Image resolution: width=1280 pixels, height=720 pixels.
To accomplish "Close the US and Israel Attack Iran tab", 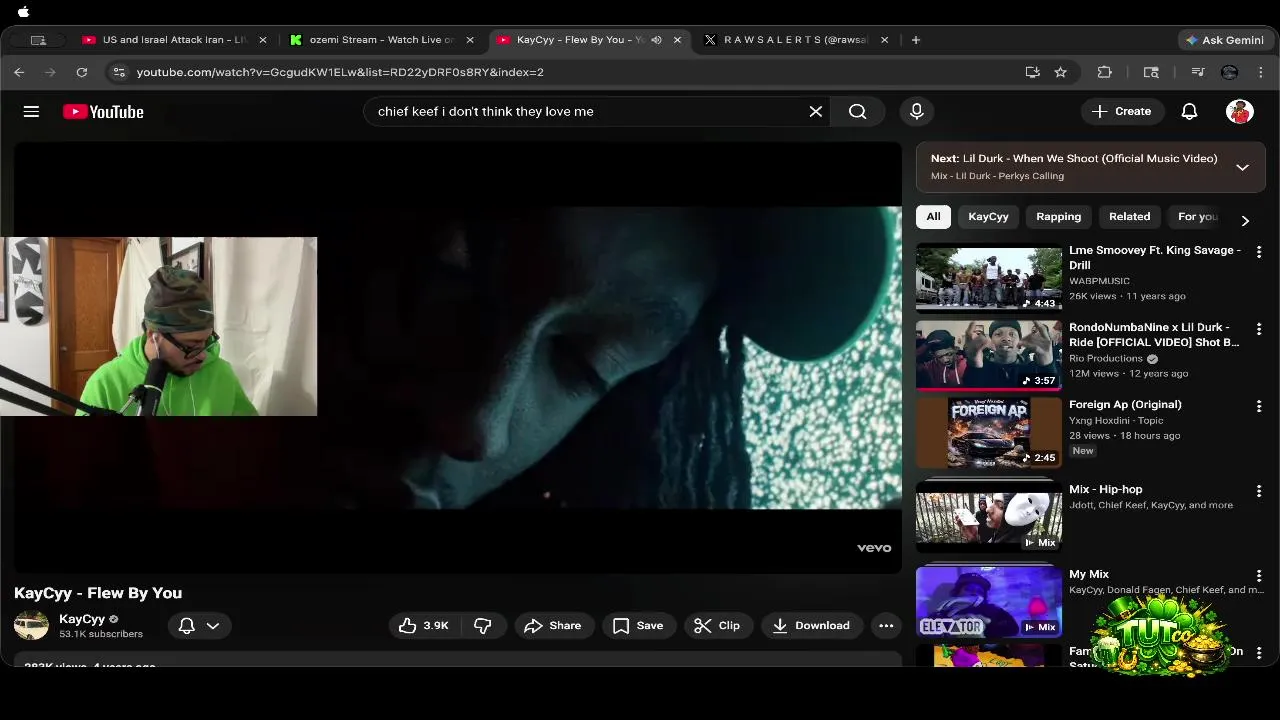I will 263,40.
